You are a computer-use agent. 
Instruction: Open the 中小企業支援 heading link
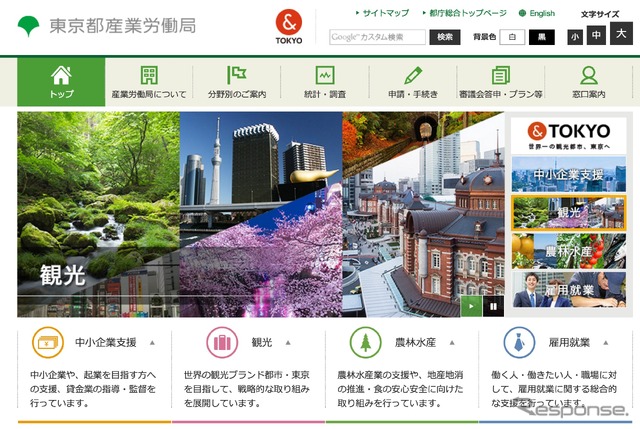click(106, 342)
